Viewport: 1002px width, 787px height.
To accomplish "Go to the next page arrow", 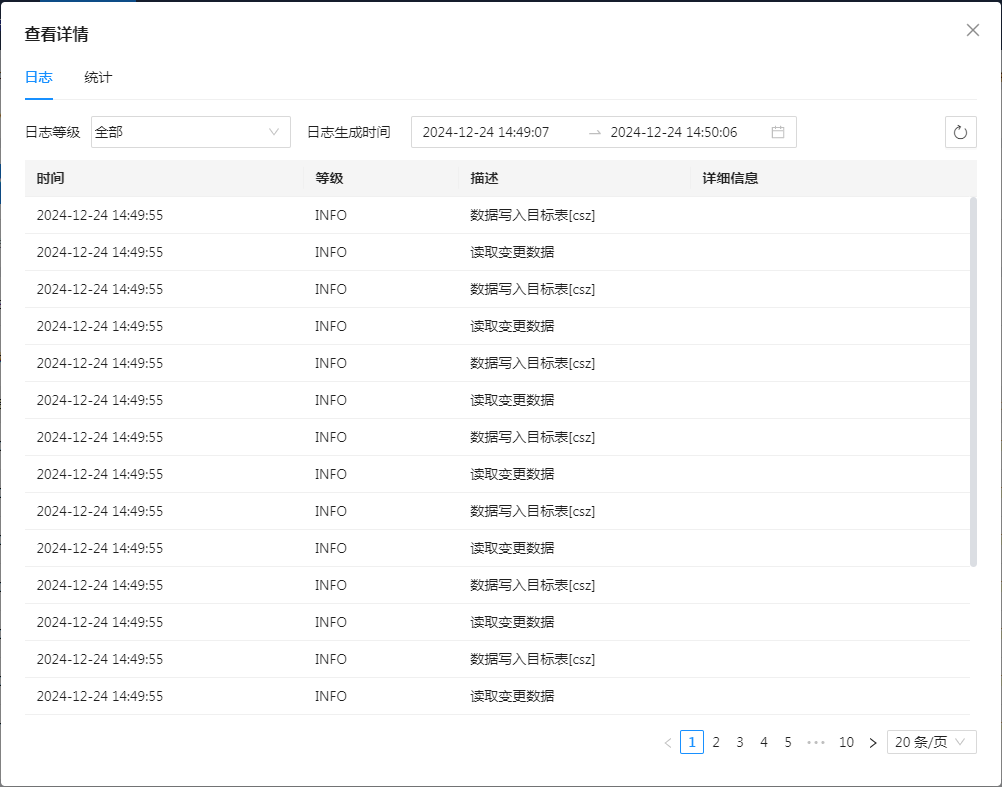I will (872, 742).
